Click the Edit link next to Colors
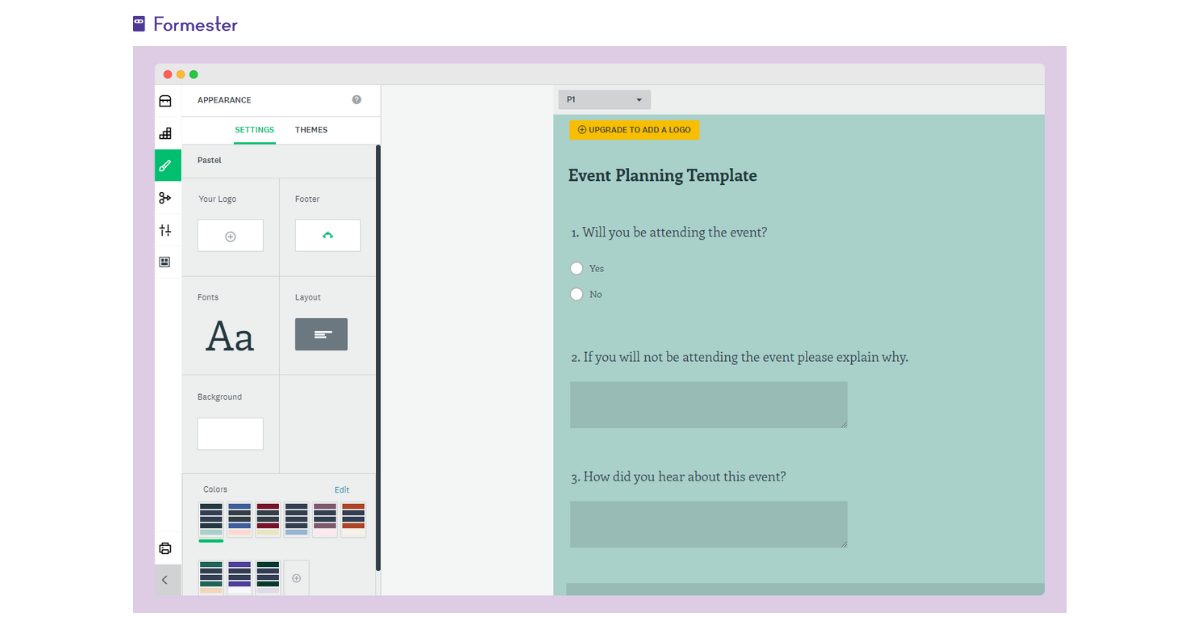Image resolution: width=1200 pixels, height=630 pixels. (x=342, y=489)
